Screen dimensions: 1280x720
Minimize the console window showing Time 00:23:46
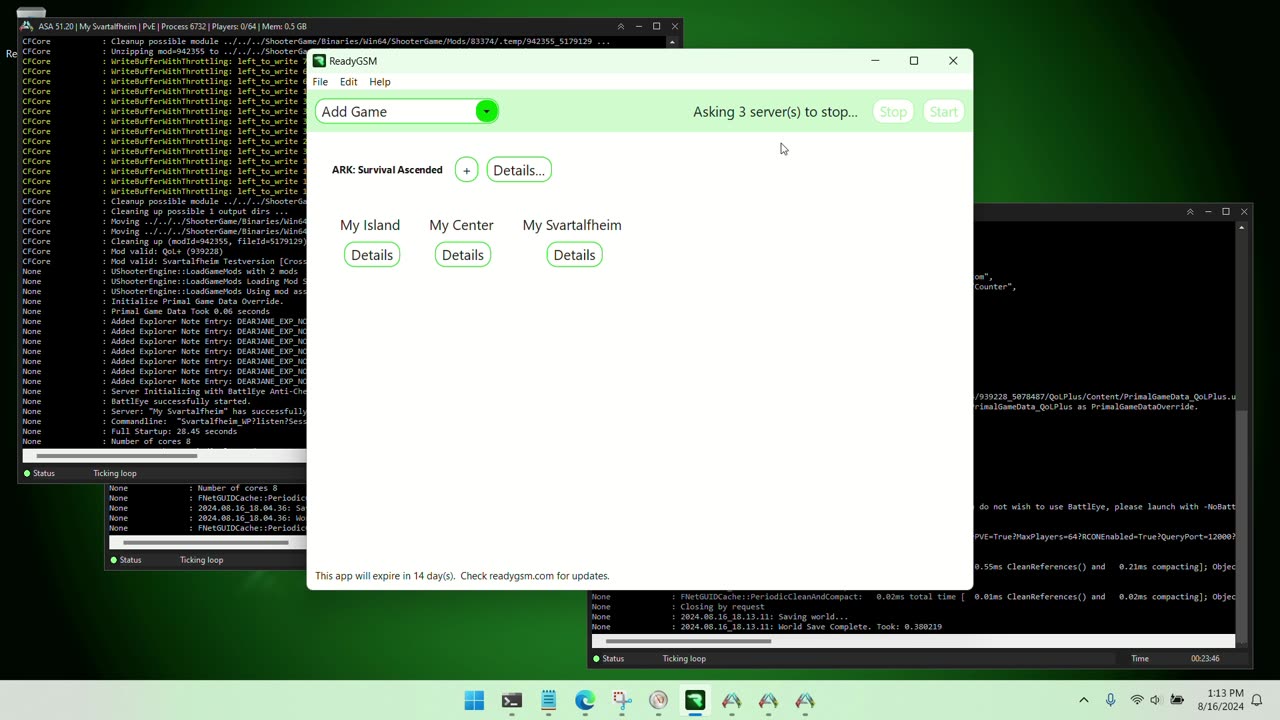point(1208,212)
